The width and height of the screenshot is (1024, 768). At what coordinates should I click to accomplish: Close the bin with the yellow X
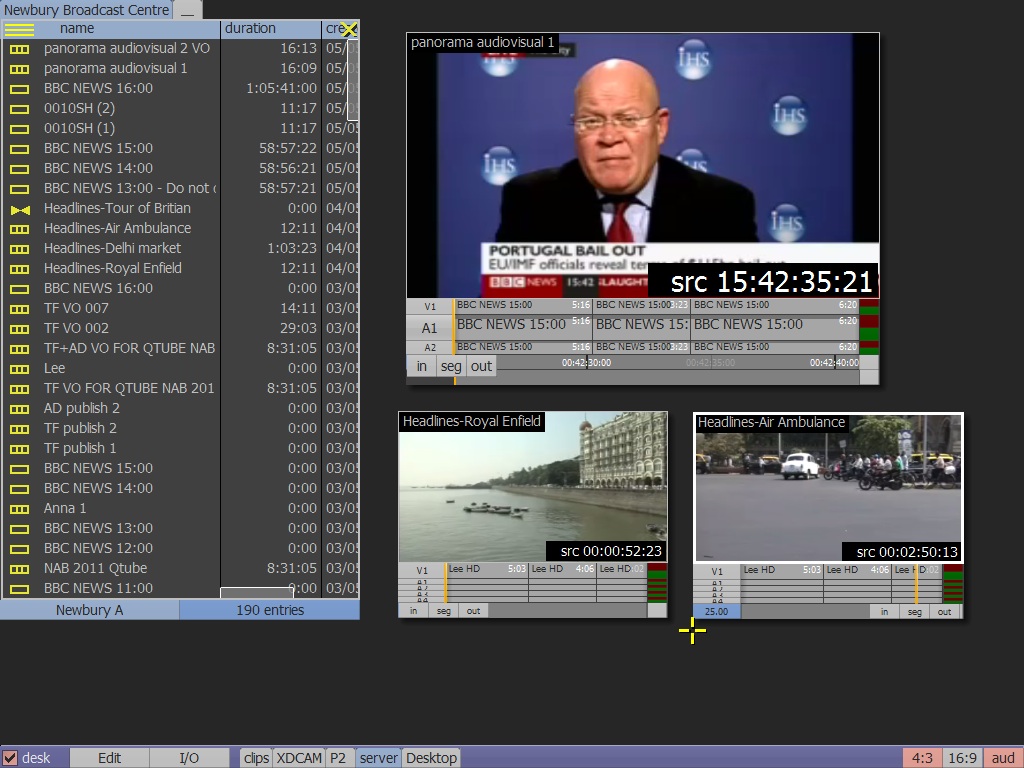point(349,29)
